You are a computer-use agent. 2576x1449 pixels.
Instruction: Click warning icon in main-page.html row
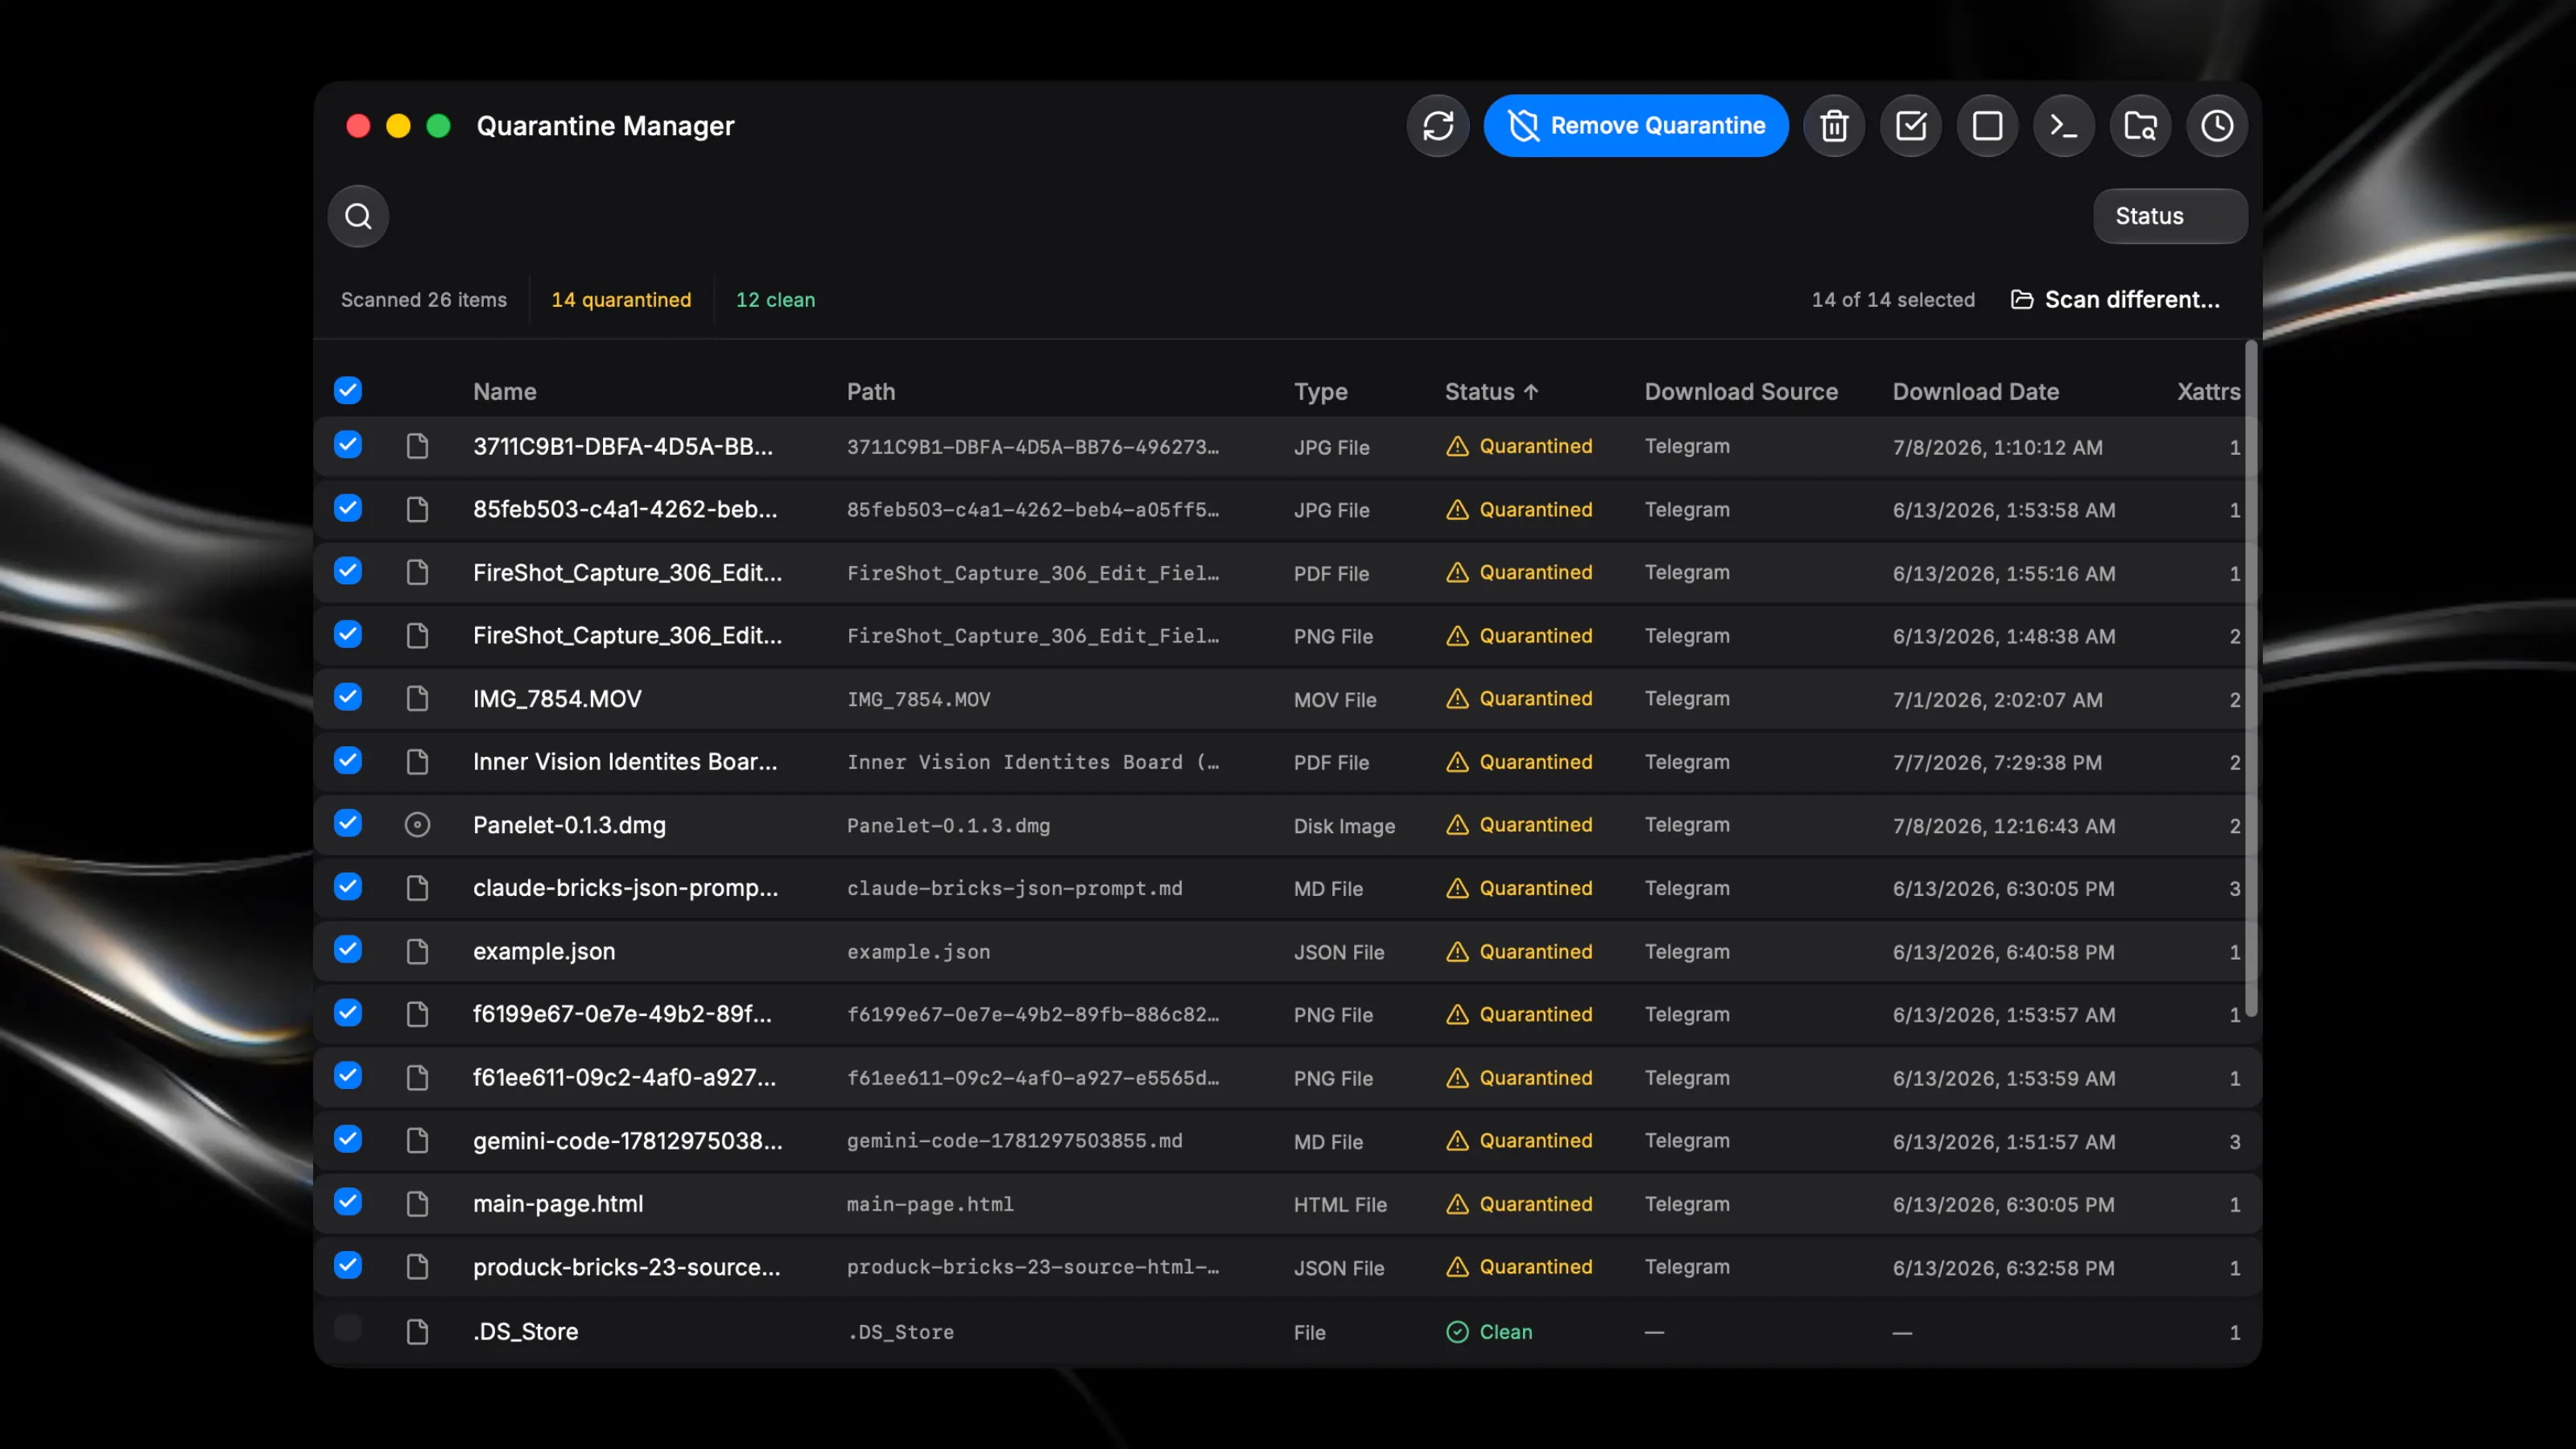pyautogui.click(x=1457, y=1204)
